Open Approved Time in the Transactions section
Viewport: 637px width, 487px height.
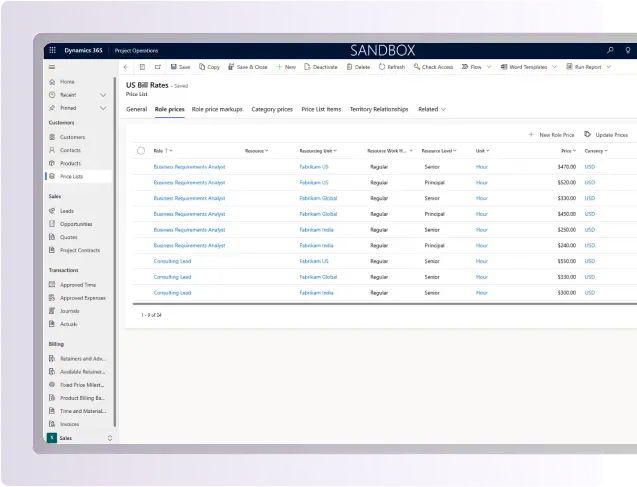76,285
